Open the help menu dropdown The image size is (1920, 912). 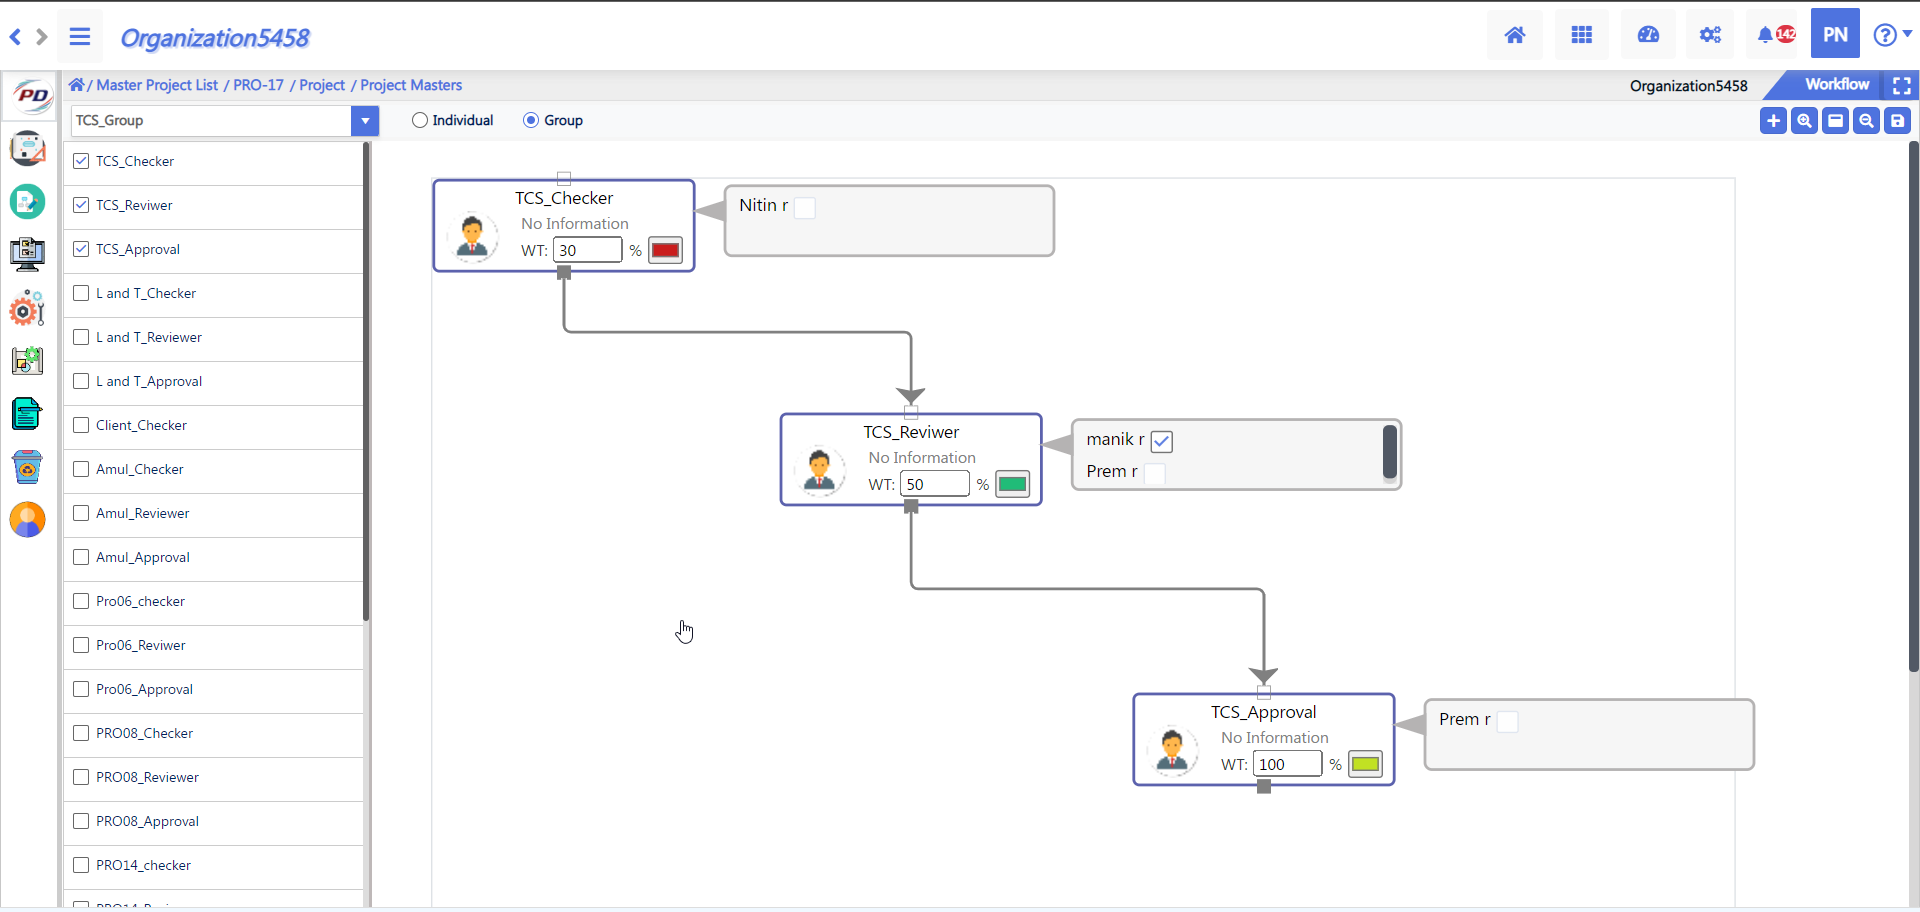pyautogui.click(x=1891, y=36)
